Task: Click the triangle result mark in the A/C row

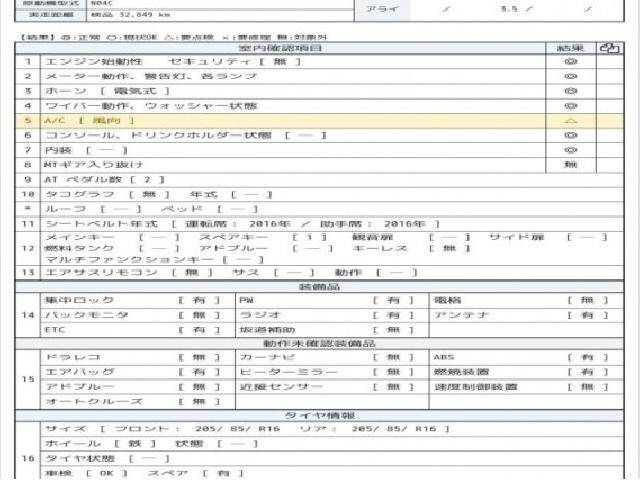Action: click(x=571, y=121)
